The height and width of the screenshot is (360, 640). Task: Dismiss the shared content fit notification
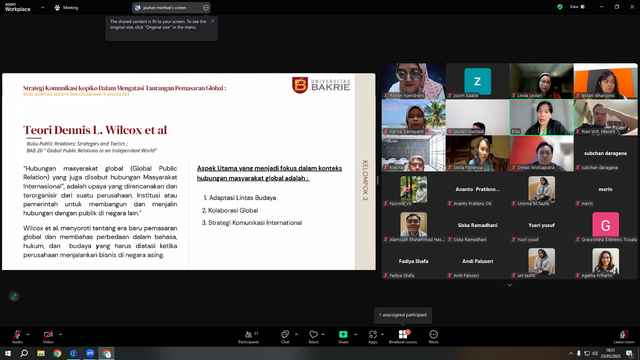point(212,21)
